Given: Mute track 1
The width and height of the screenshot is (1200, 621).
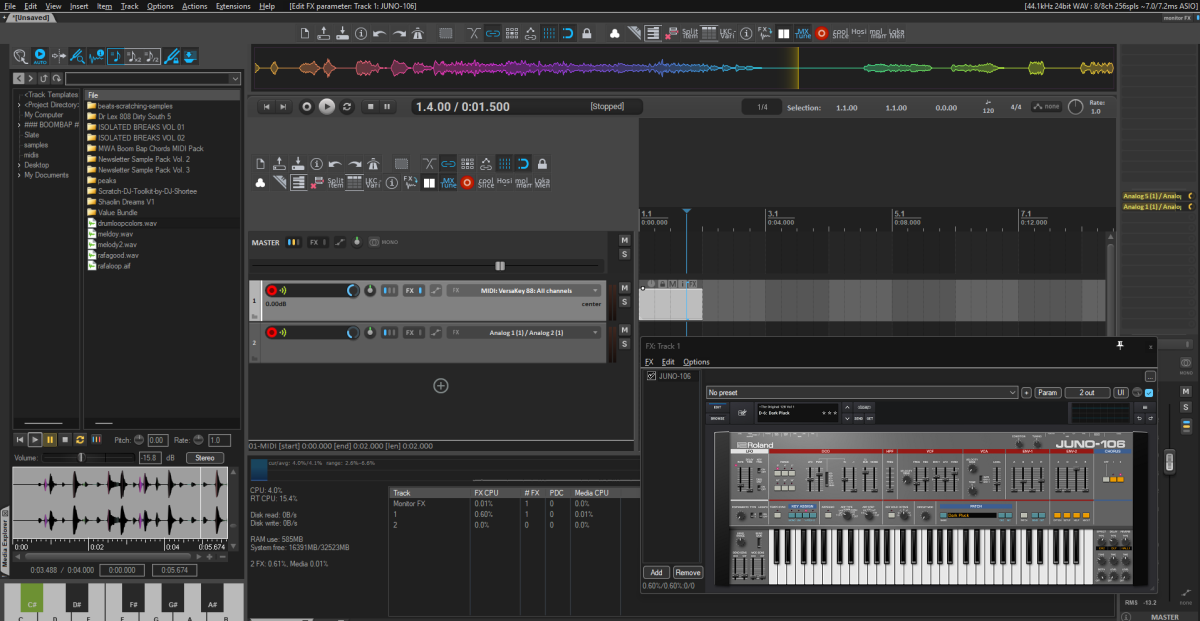Looking at the screenshot, I should pyautogui.click(x=624, y=288).
